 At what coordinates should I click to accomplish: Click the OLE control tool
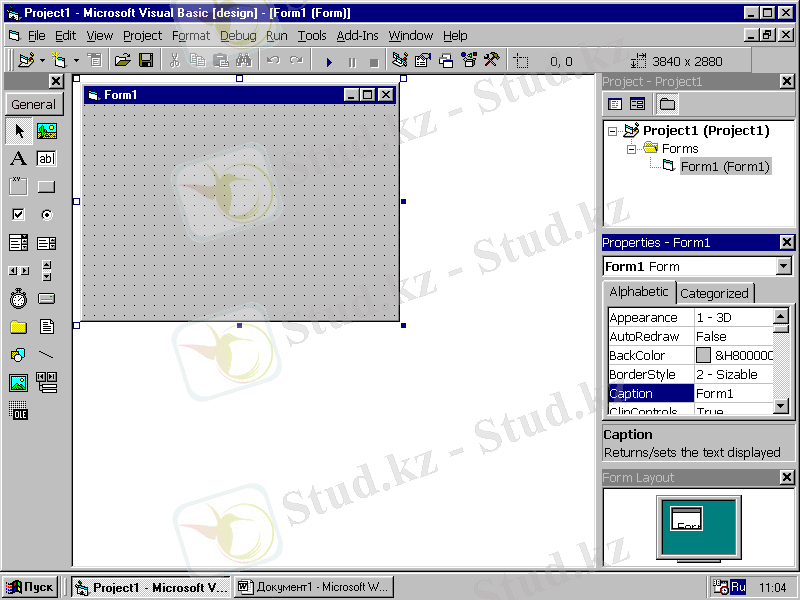[x=18, y=411]
